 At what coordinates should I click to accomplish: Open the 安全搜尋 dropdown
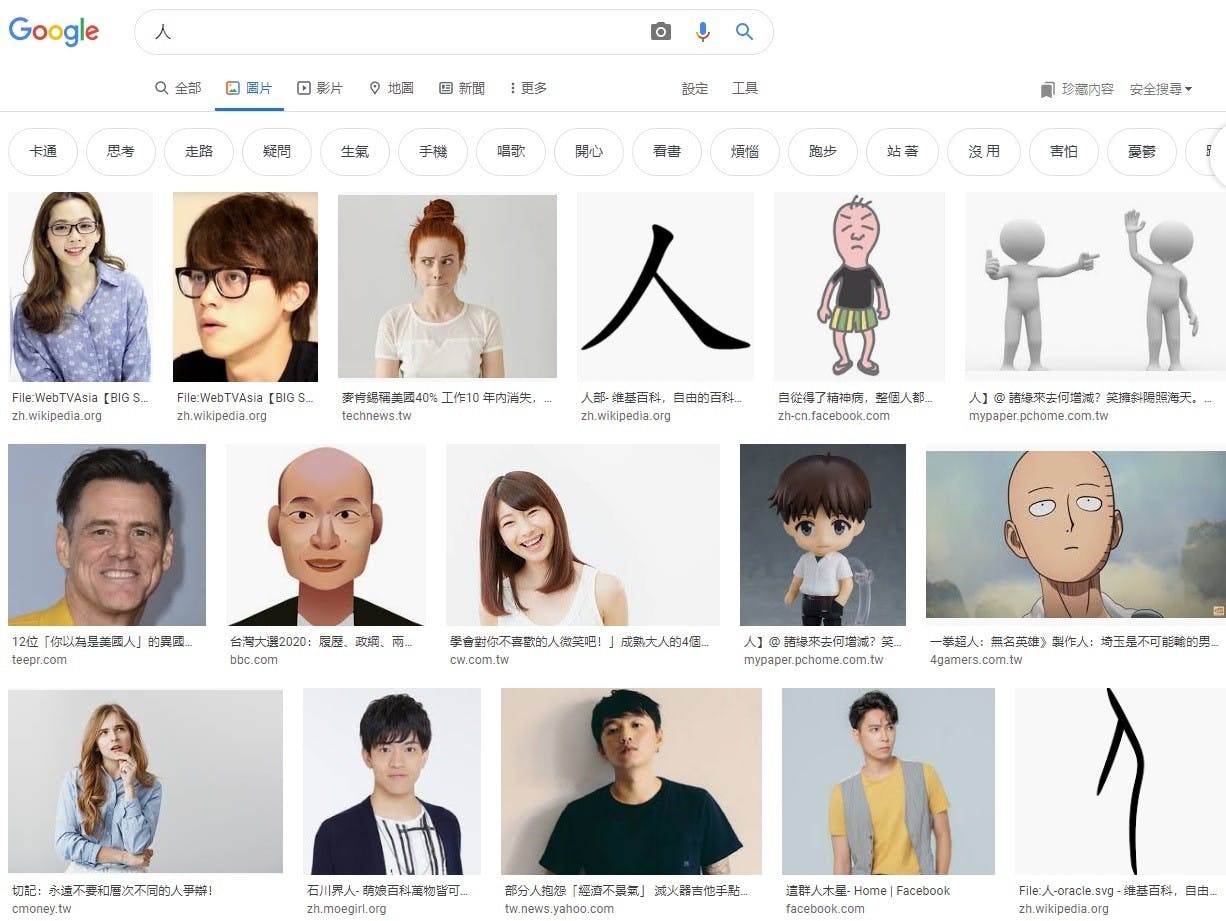(1160, 89)
